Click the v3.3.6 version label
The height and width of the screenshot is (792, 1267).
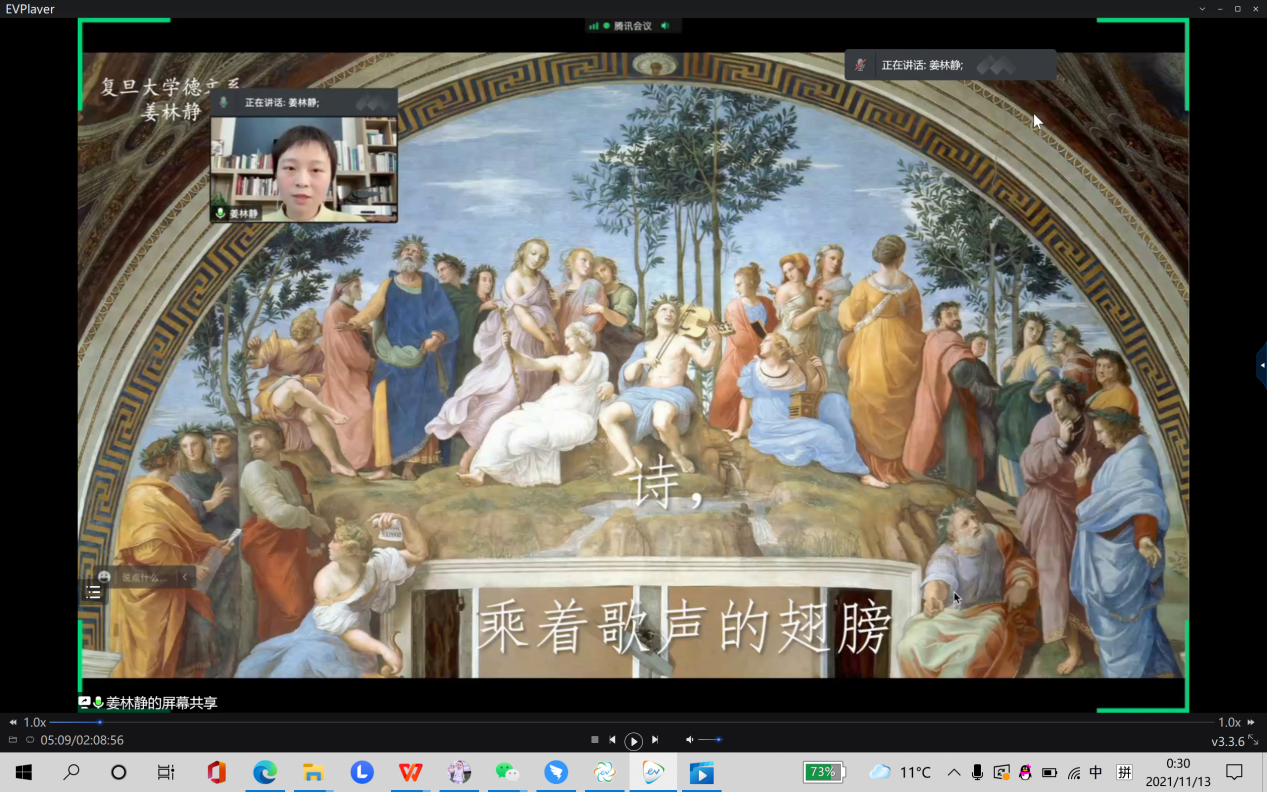[x=1228, y=741]
